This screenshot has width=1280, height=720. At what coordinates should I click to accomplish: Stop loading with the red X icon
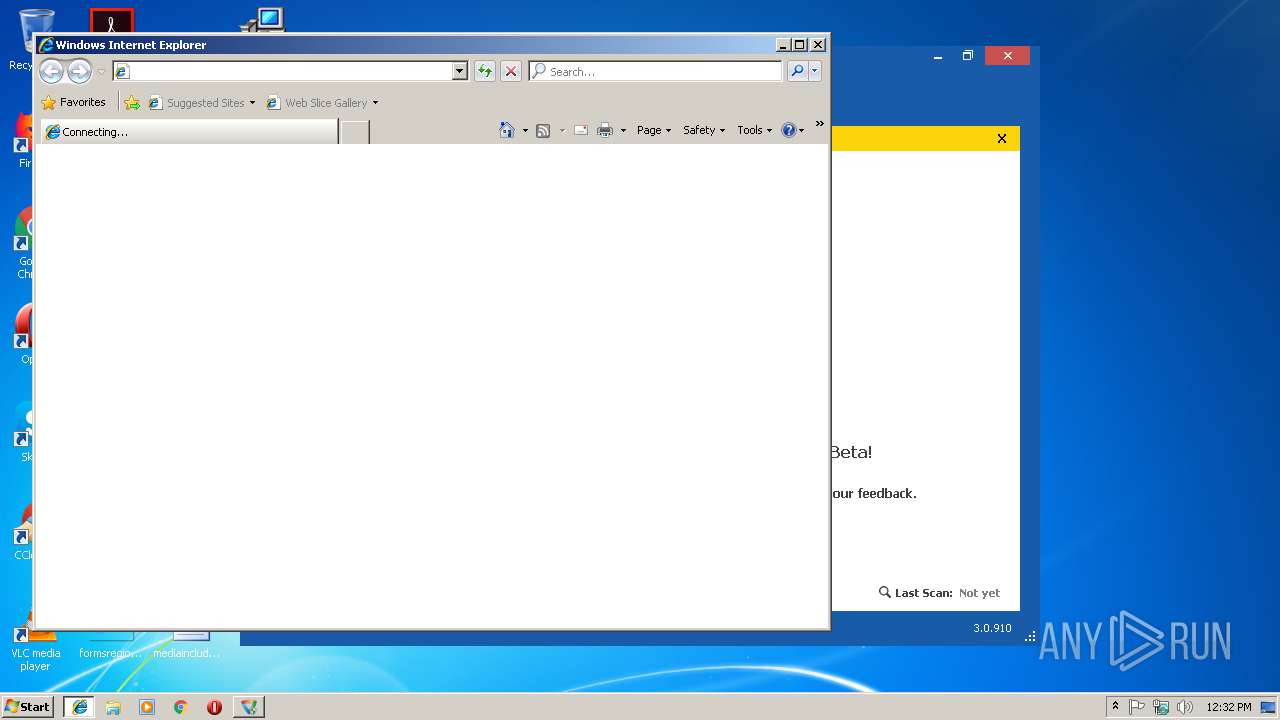point(511,71)
